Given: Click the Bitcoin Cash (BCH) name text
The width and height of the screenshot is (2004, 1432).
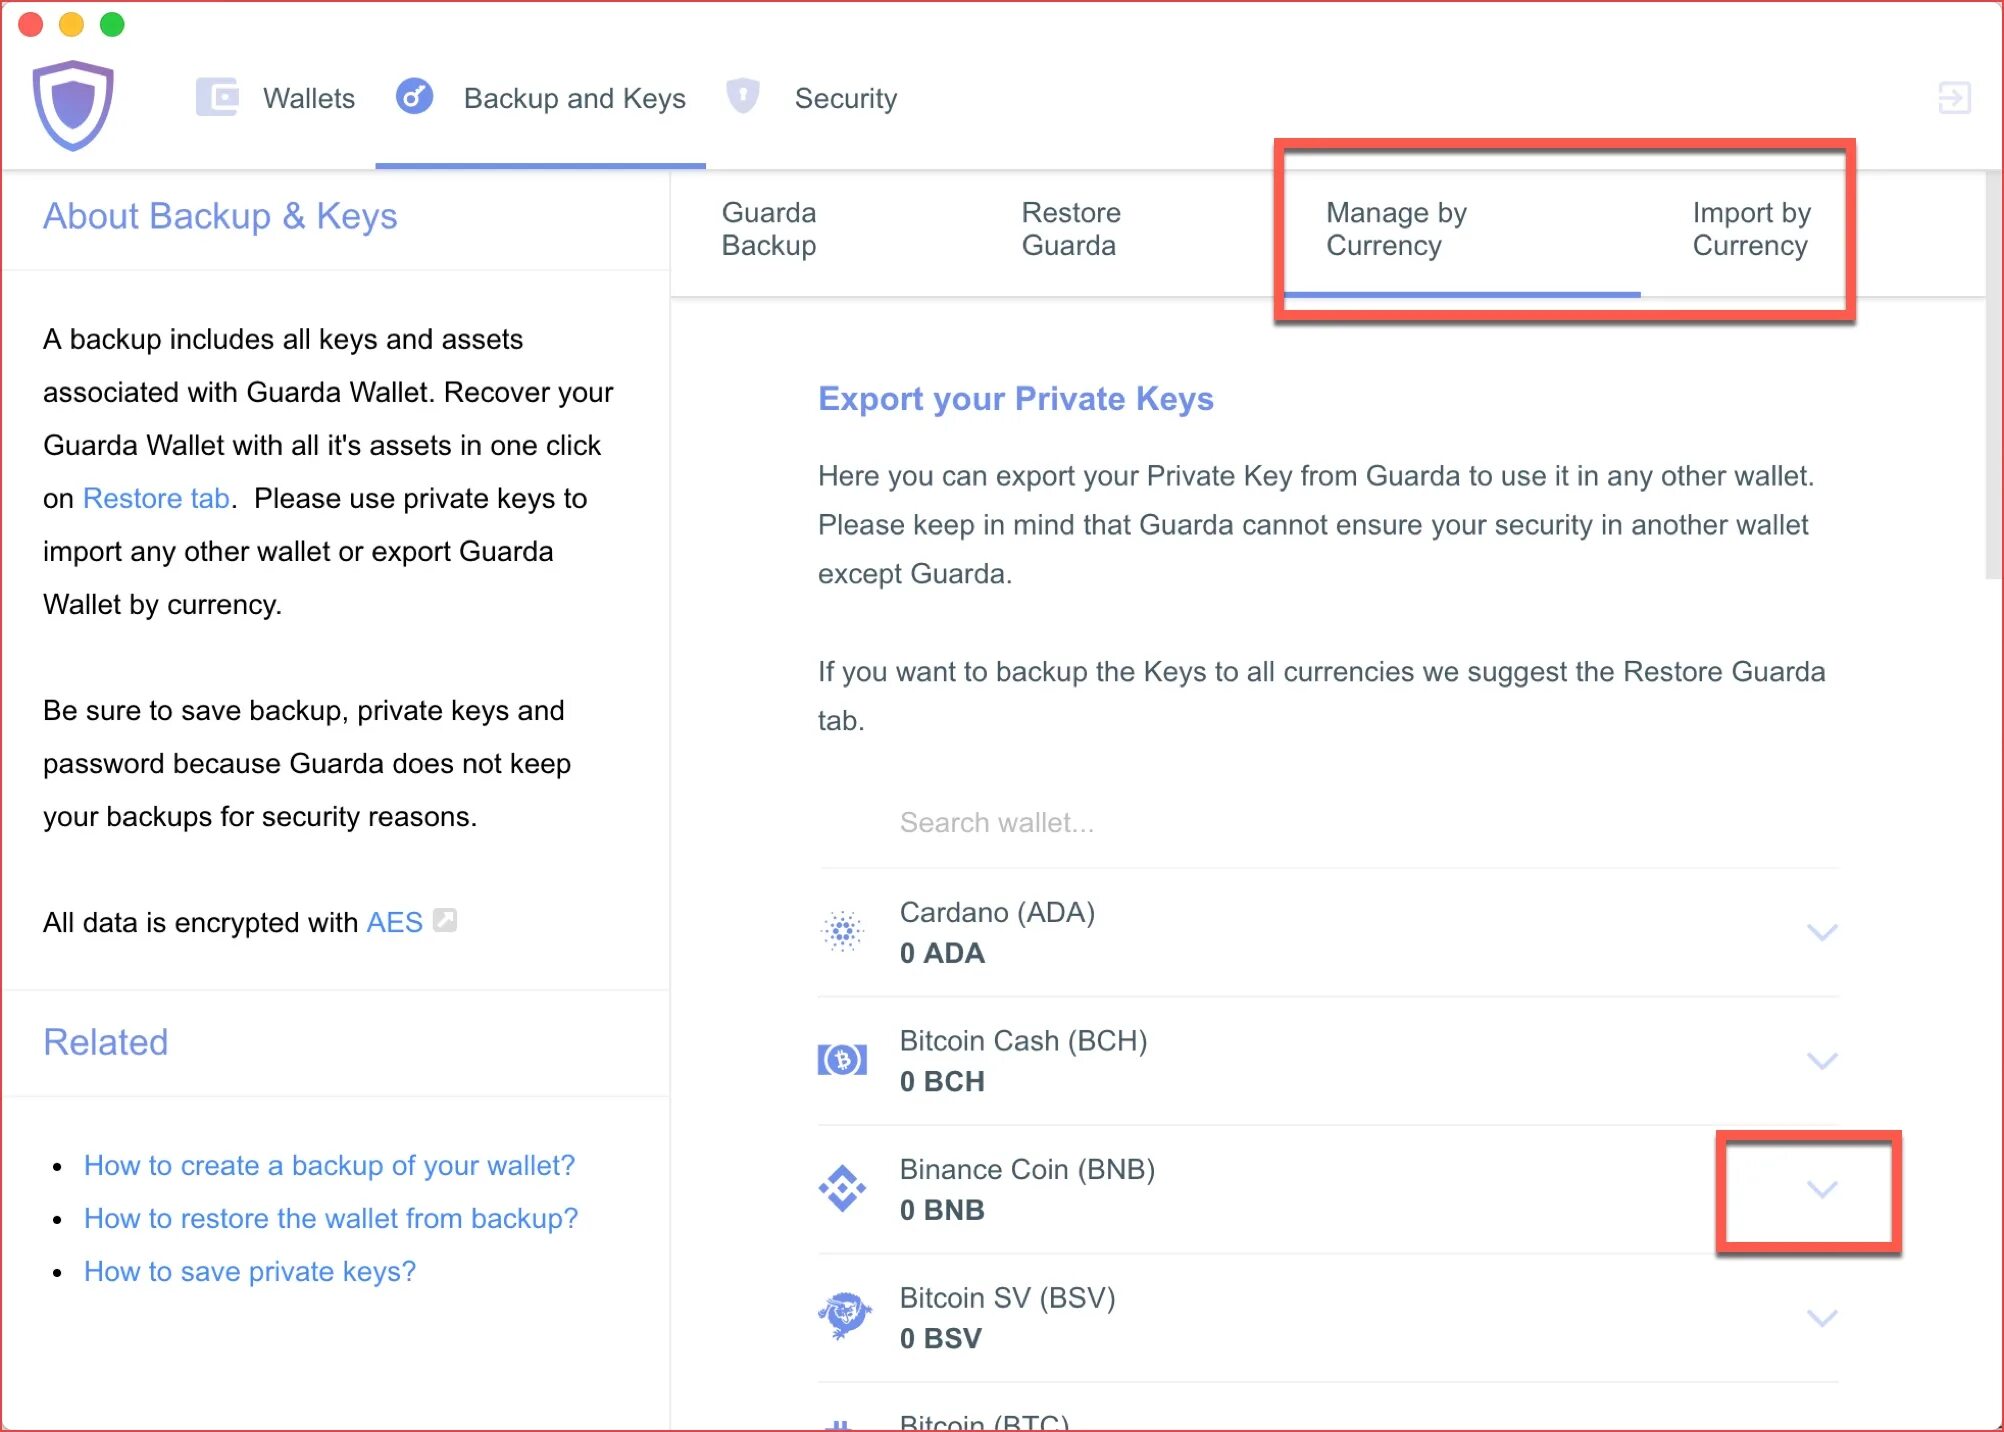Looking at the screenshot, I should (x=1023, y=1040).
